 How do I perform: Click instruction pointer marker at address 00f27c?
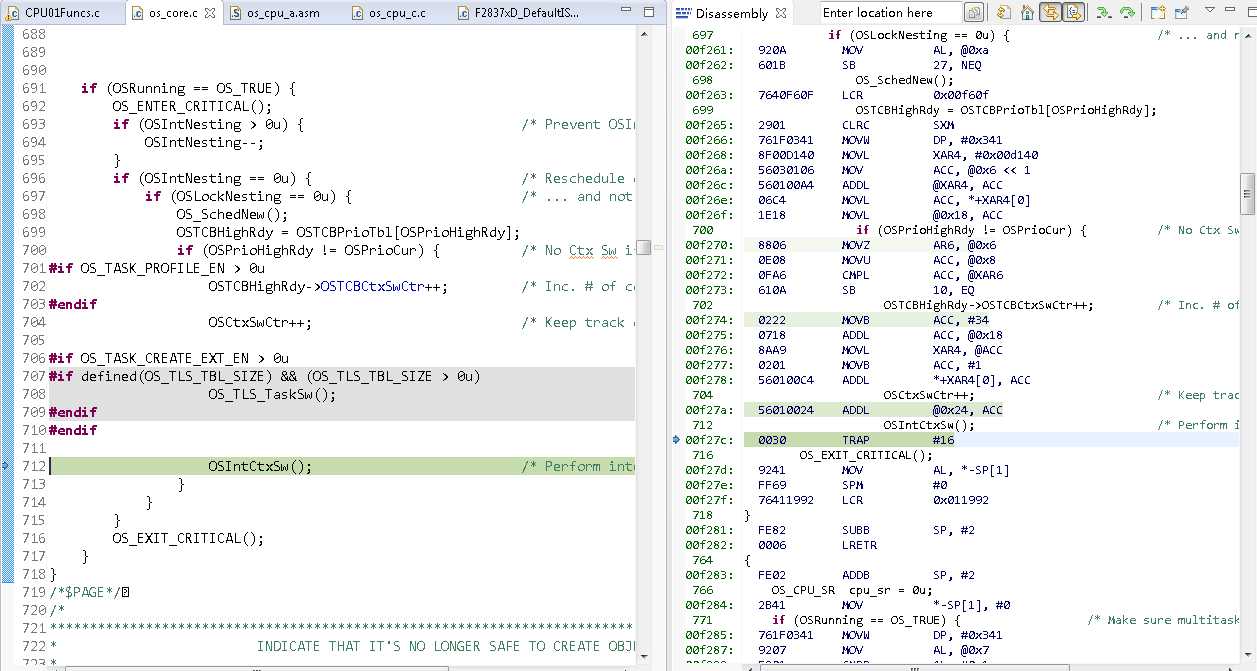(x=677, y=440)
